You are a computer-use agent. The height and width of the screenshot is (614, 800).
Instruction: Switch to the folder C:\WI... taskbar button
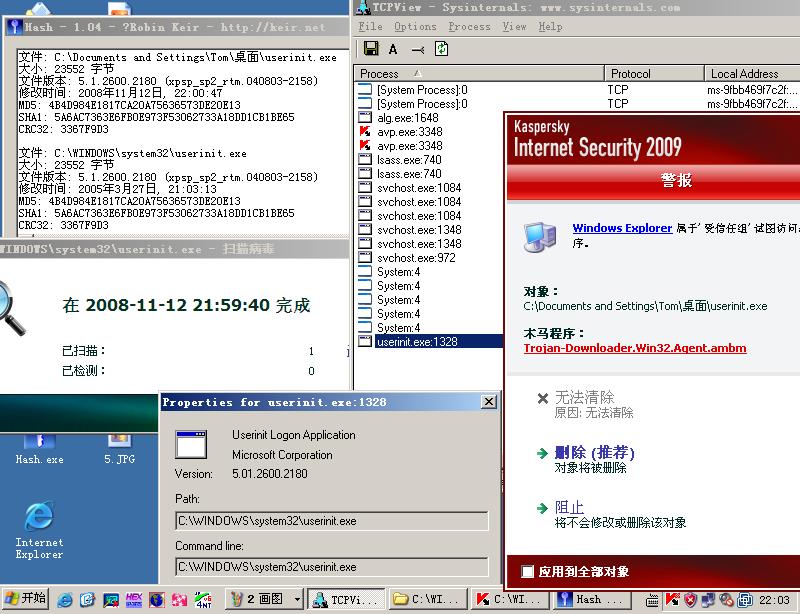click(428, 599)
